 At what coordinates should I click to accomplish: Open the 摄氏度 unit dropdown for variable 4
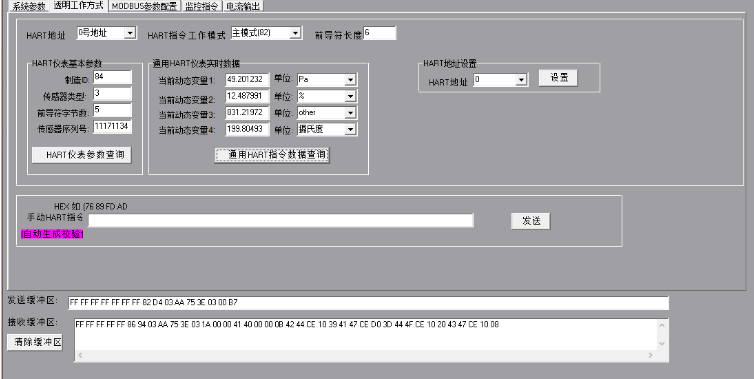[351, 129]
